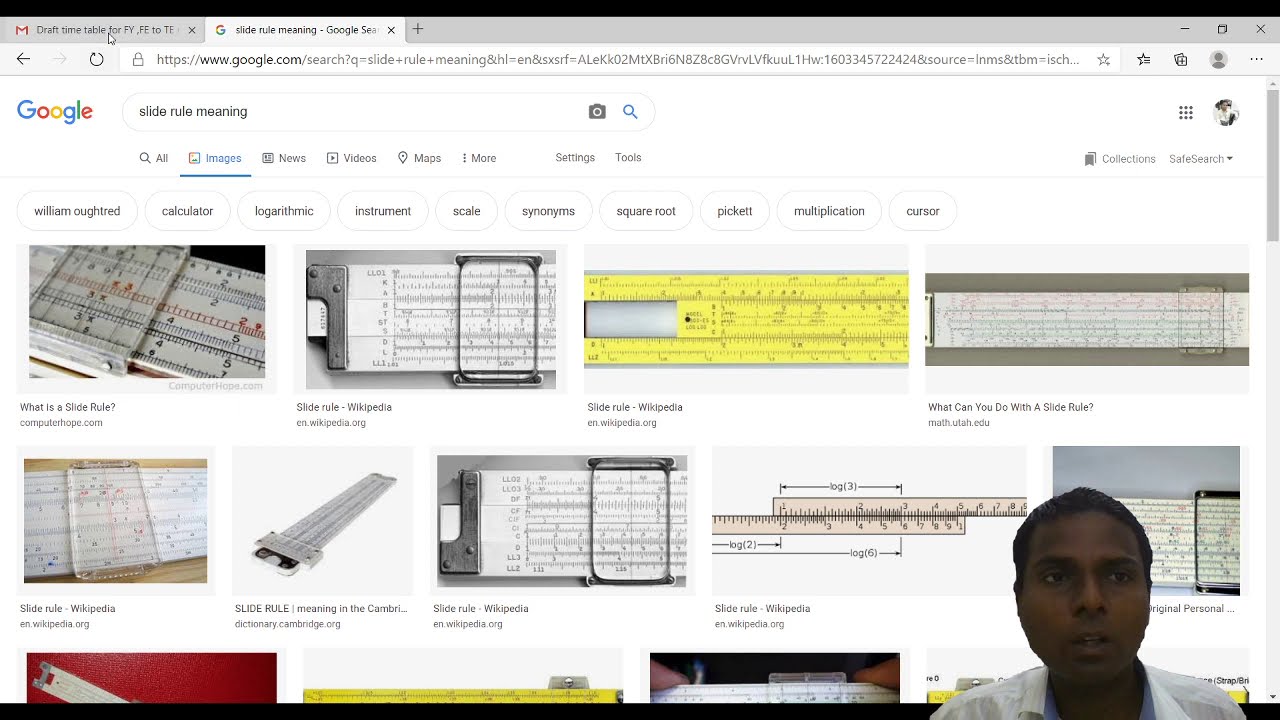
Task: Open the yellow slide rule Wikipedia image
Action: click(x=746, y=319)
